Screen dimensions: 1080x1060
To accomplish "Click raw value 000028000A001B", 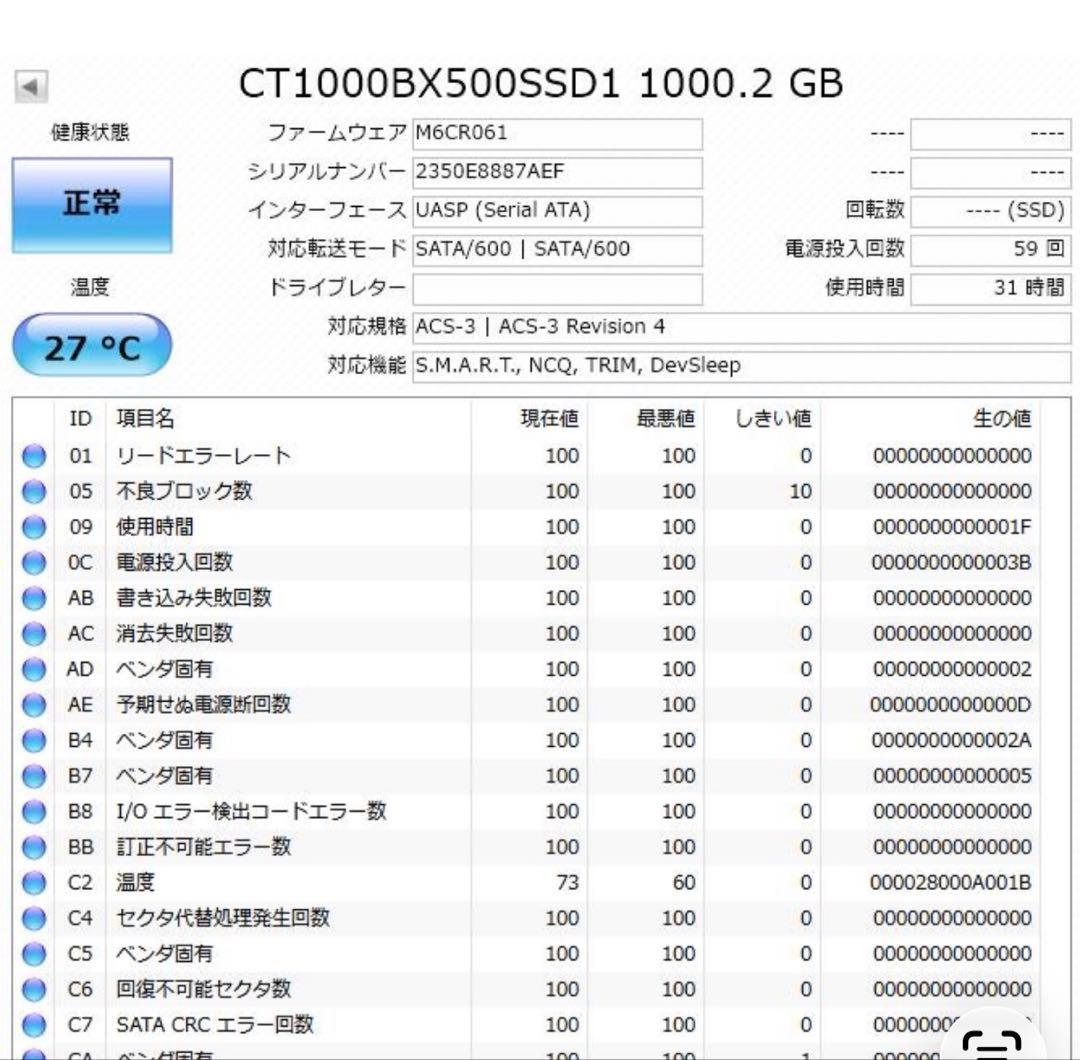I will click(x=951, y=883).
